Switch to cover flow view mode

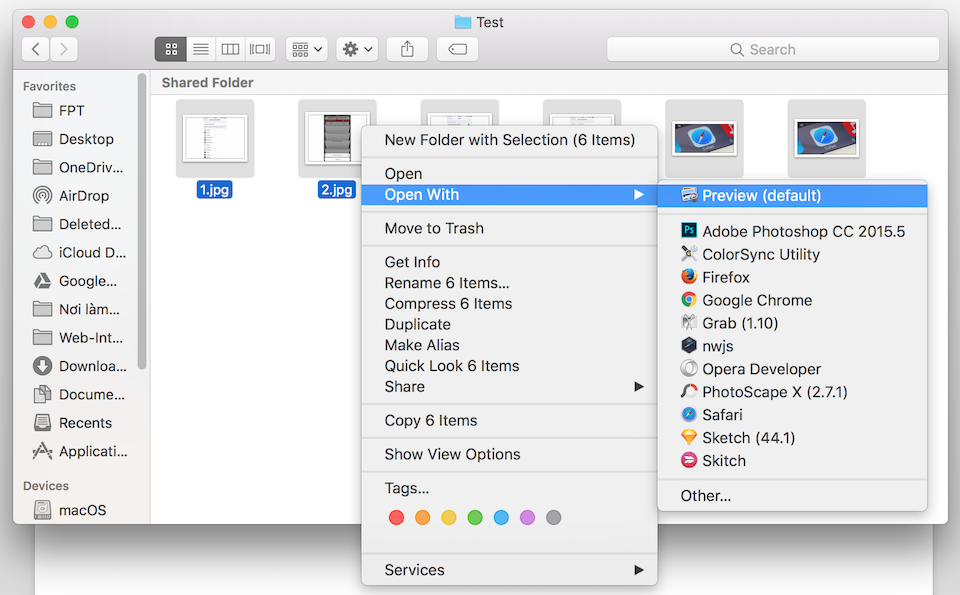259,48
